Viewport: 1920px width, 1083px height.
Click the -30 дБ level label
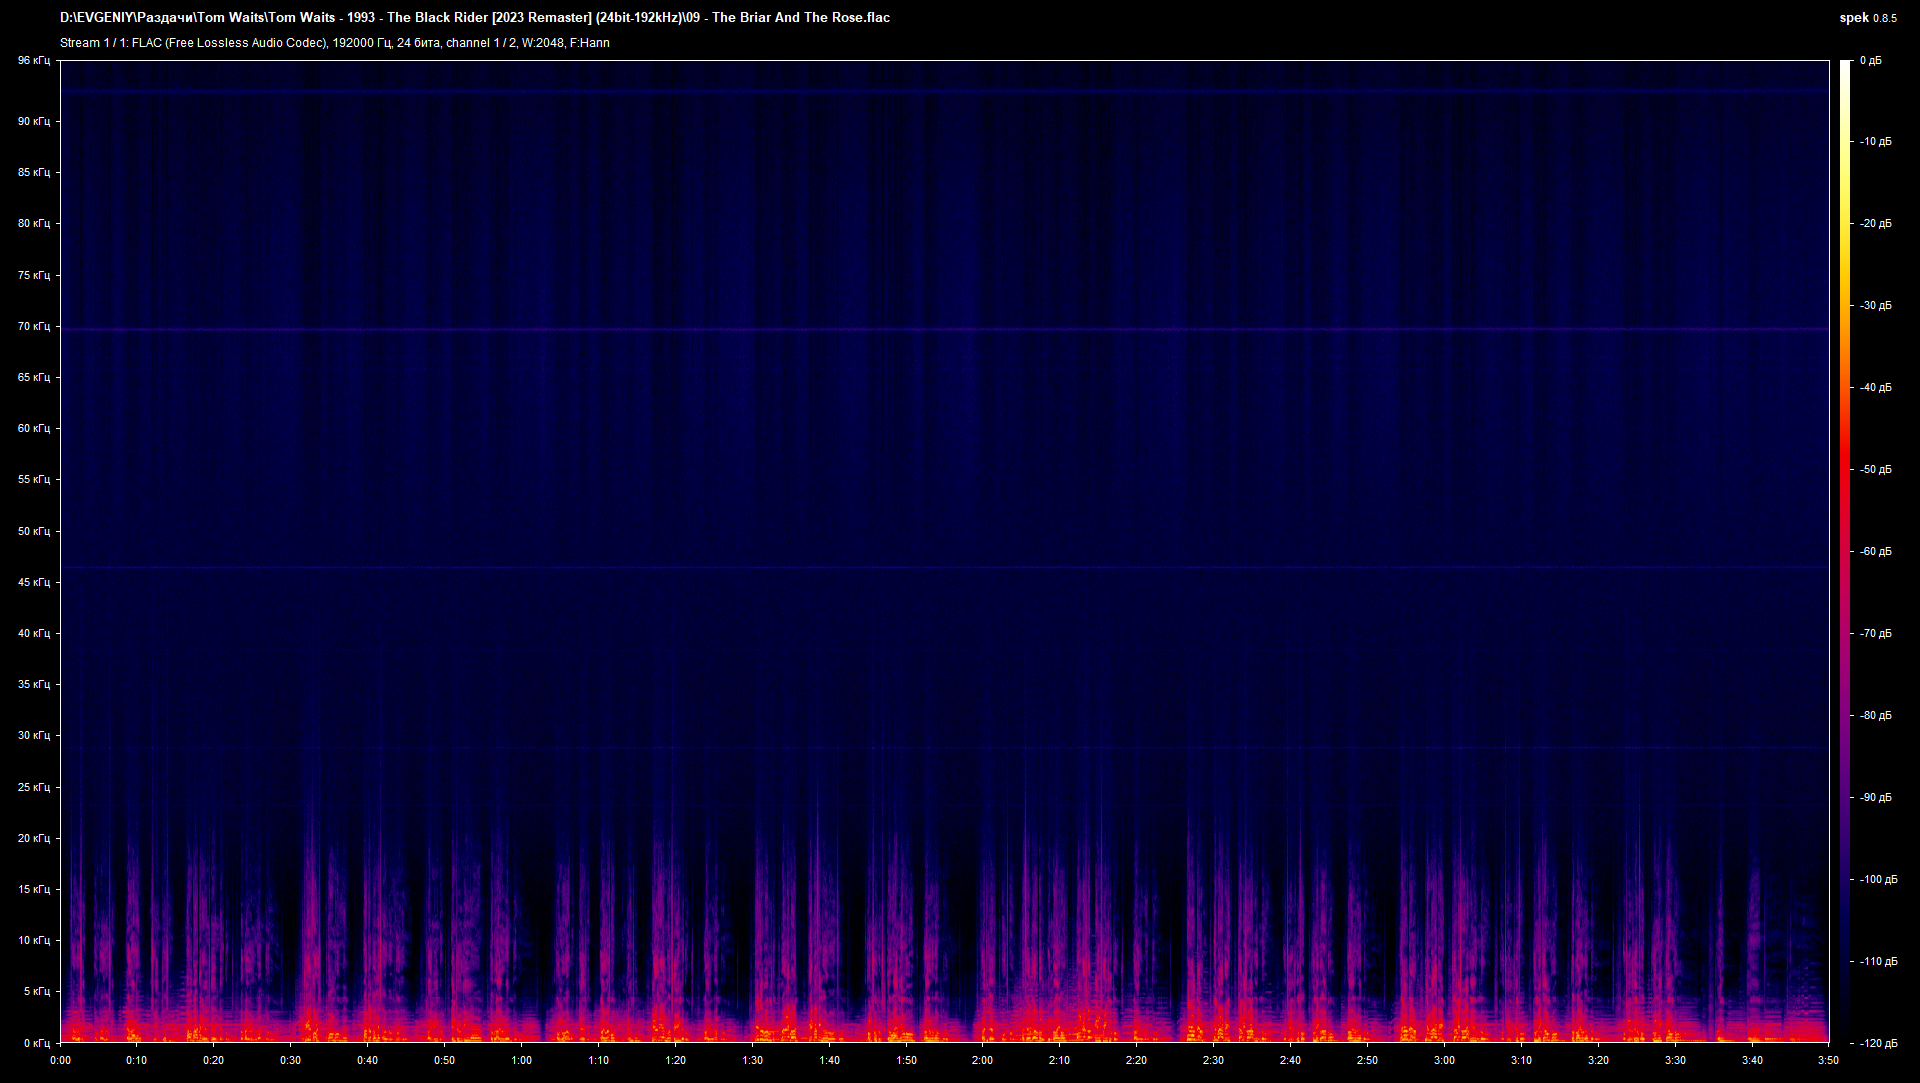1876,306
